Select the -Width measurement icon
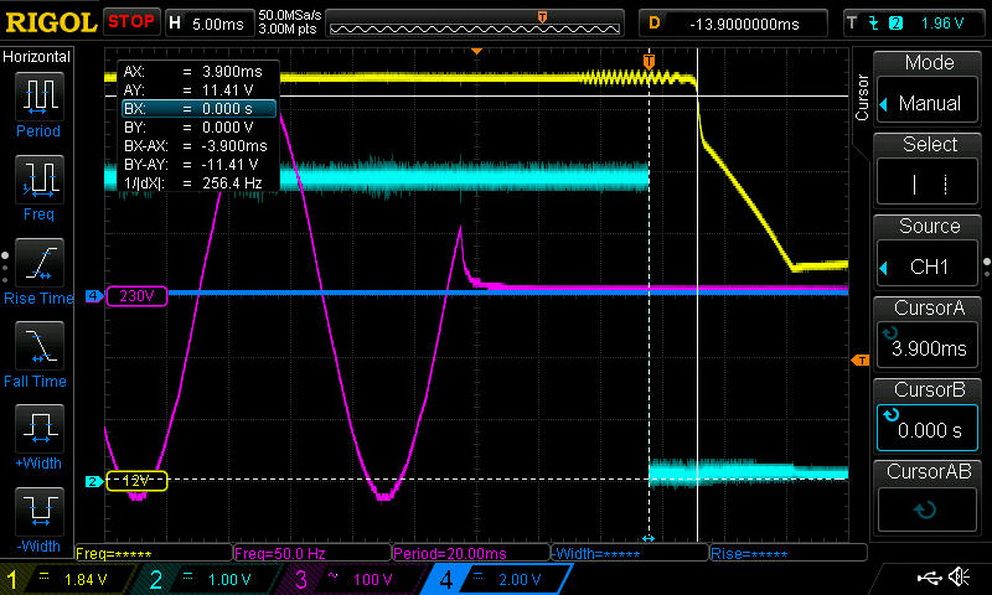The height and width of the screenshot is (595, 992). 39,511
